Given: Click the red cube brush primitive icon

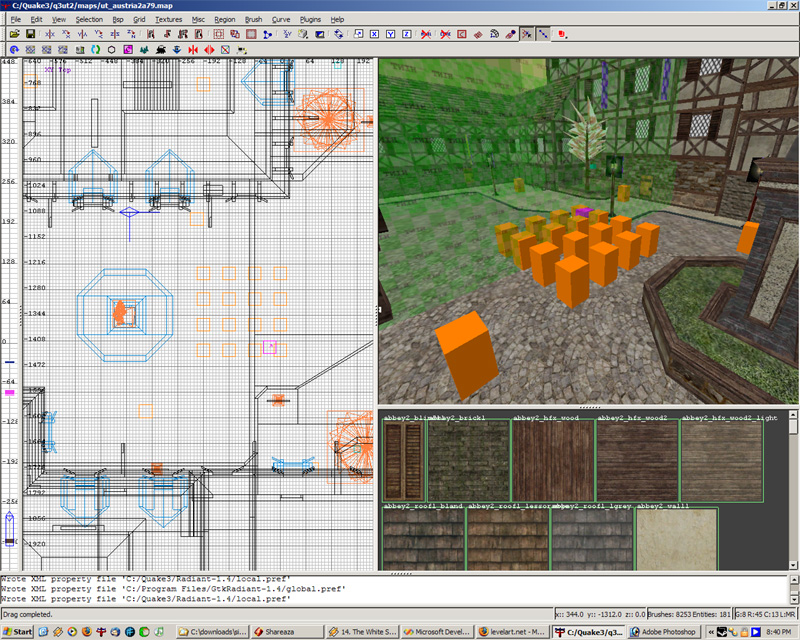Looking at the screenshot, I should click(x=562, y=34).
